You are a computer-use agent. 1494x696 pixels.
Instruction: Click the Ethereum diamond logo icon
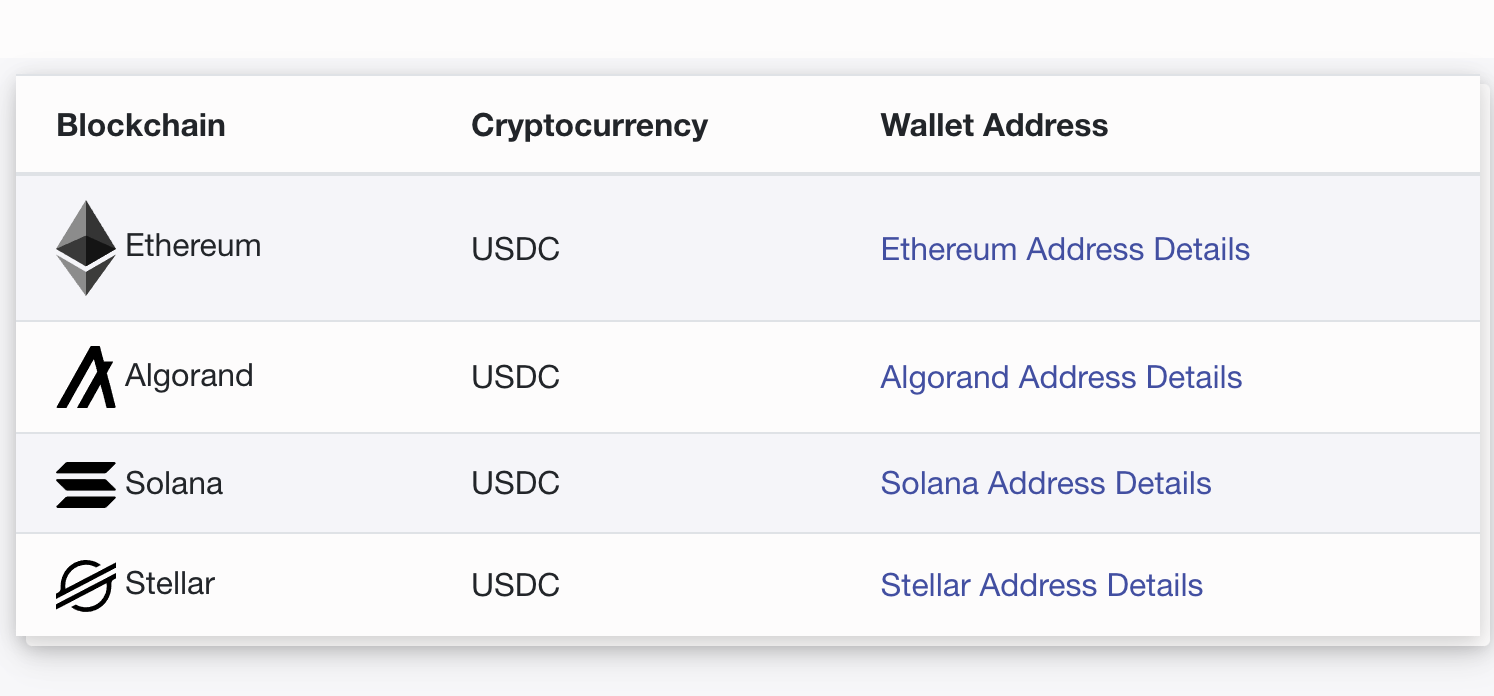click(x=86, y=248)
